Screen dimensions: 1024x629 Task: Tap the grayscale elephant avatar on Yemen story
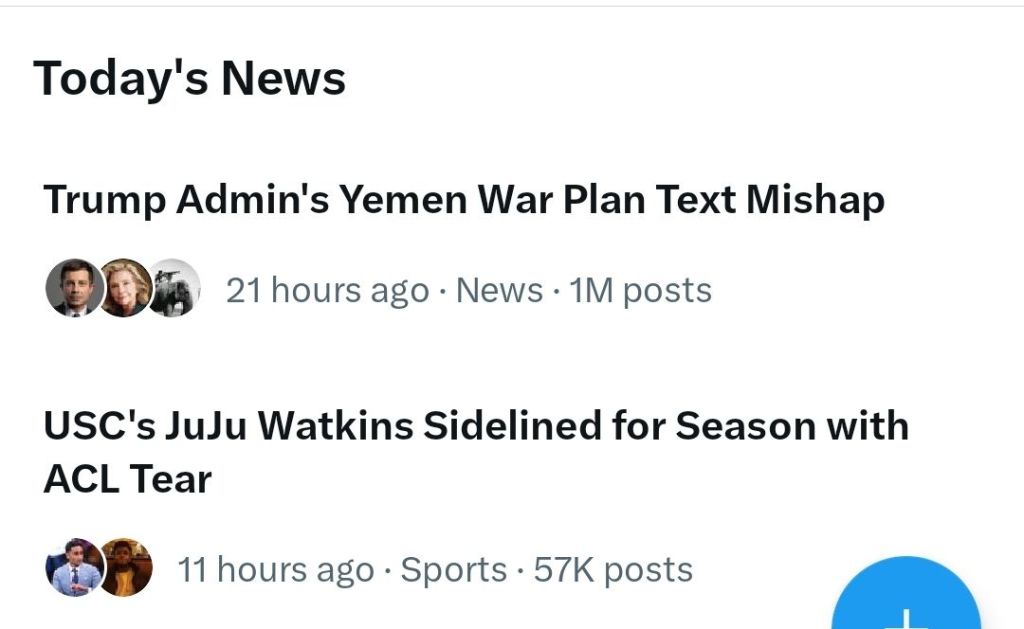point(175,289)
